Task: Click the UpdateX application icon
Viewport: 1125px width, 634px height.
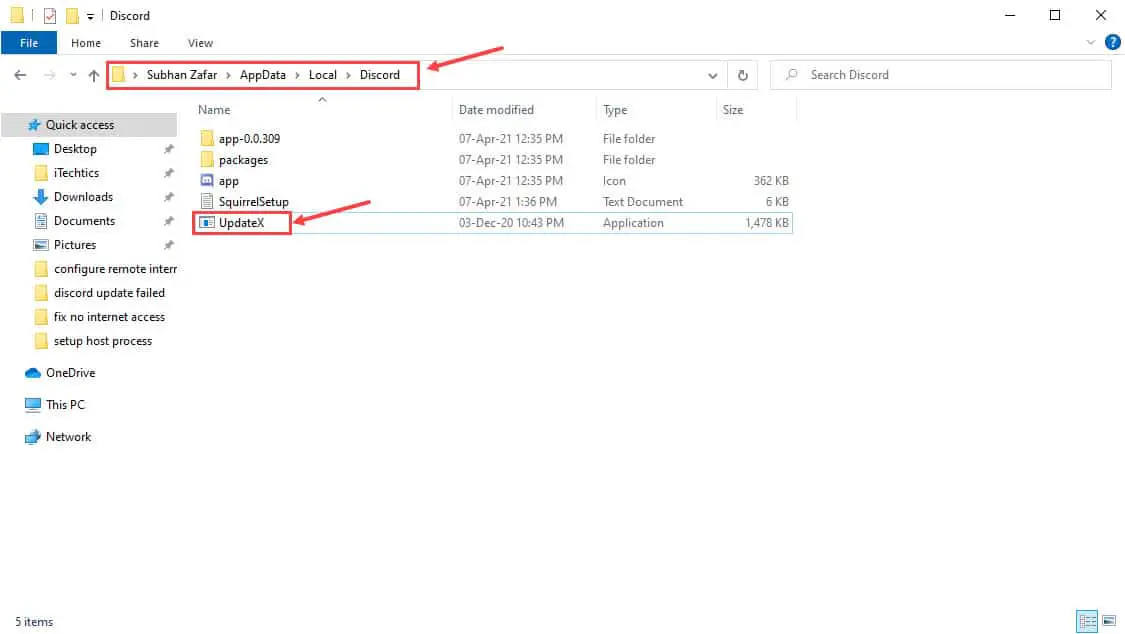Action: 207,223
